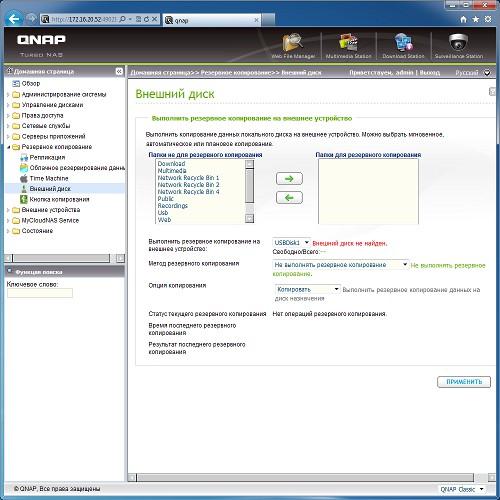Screen dimensions: 500x500
Task: Open Копировать option dropdown
Action: [307, 289]
